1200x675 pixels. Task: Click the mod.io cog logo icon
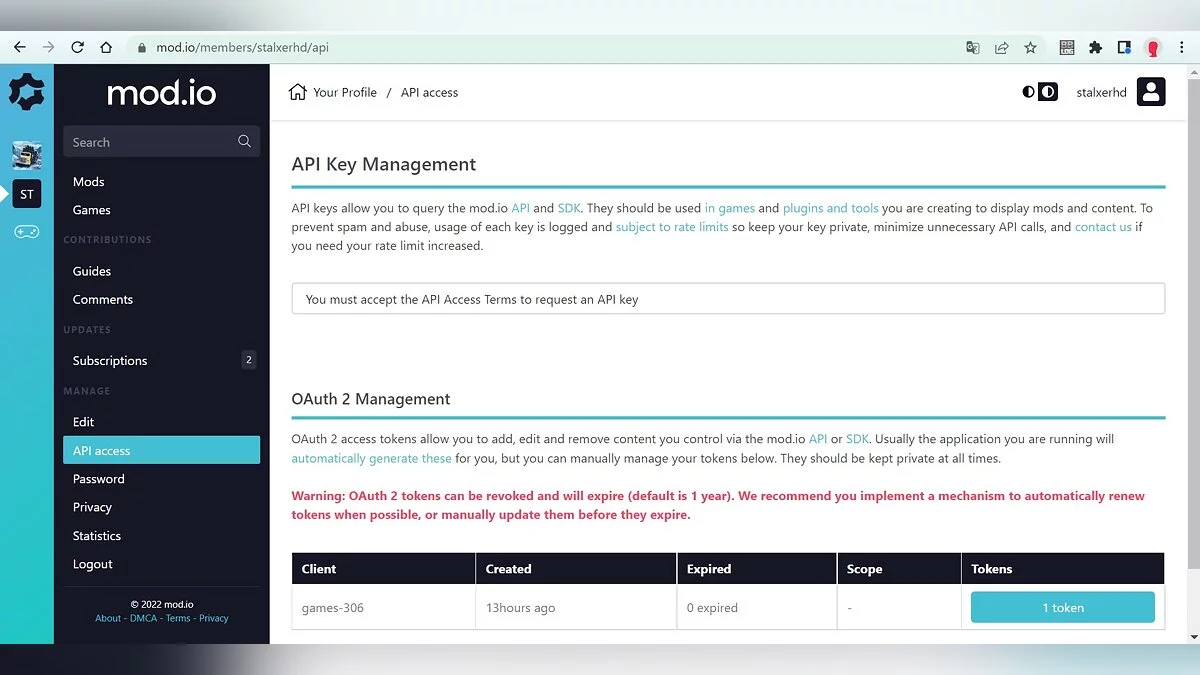pos(27,92)
